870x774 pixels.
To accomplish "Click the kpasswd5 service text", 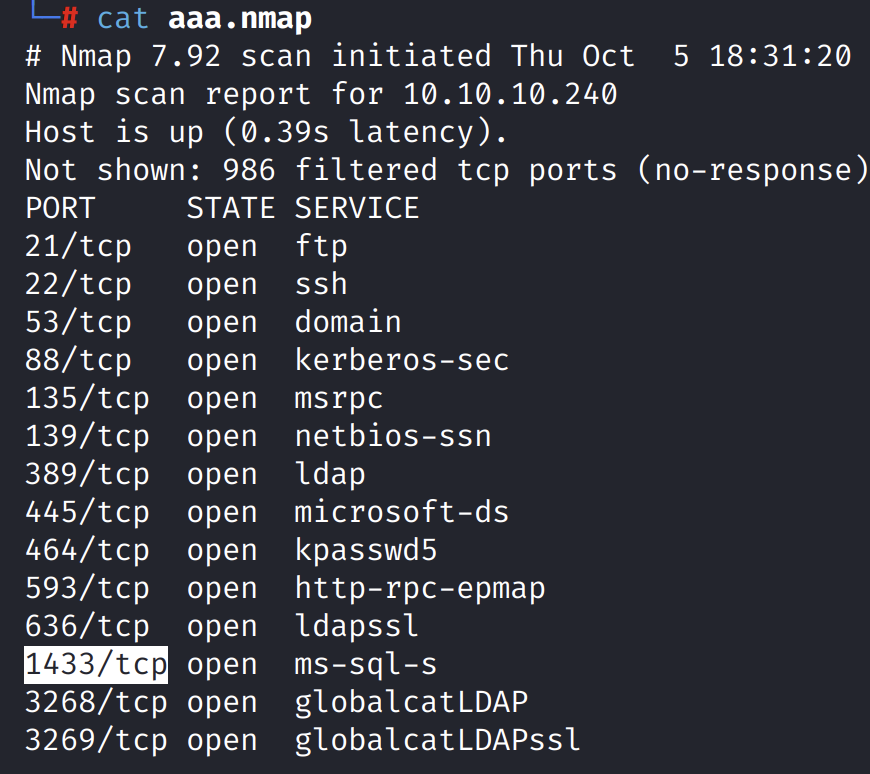I will pos(365,551).
